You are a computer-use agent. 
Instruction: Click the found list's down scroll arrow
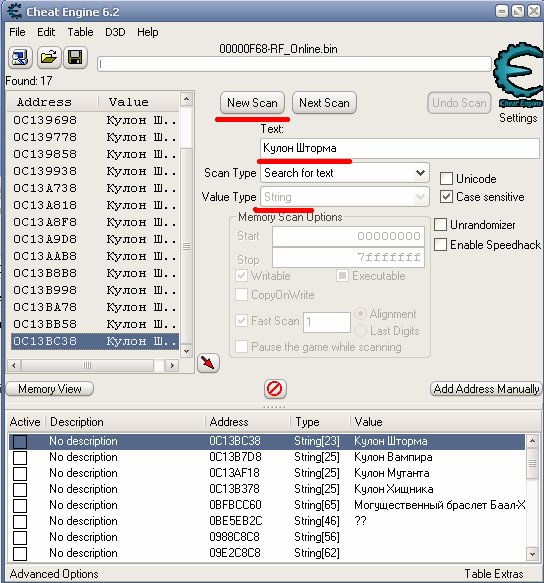[186, 351]
